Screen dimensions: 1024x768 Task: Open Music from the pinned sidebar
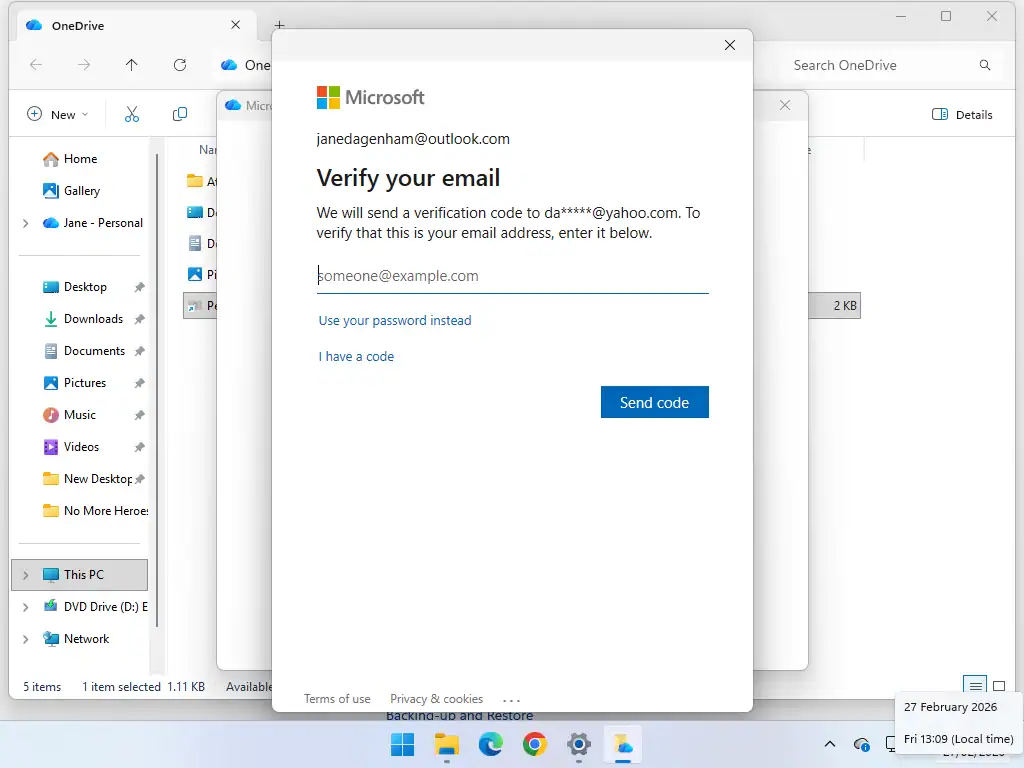coord(78,414)
